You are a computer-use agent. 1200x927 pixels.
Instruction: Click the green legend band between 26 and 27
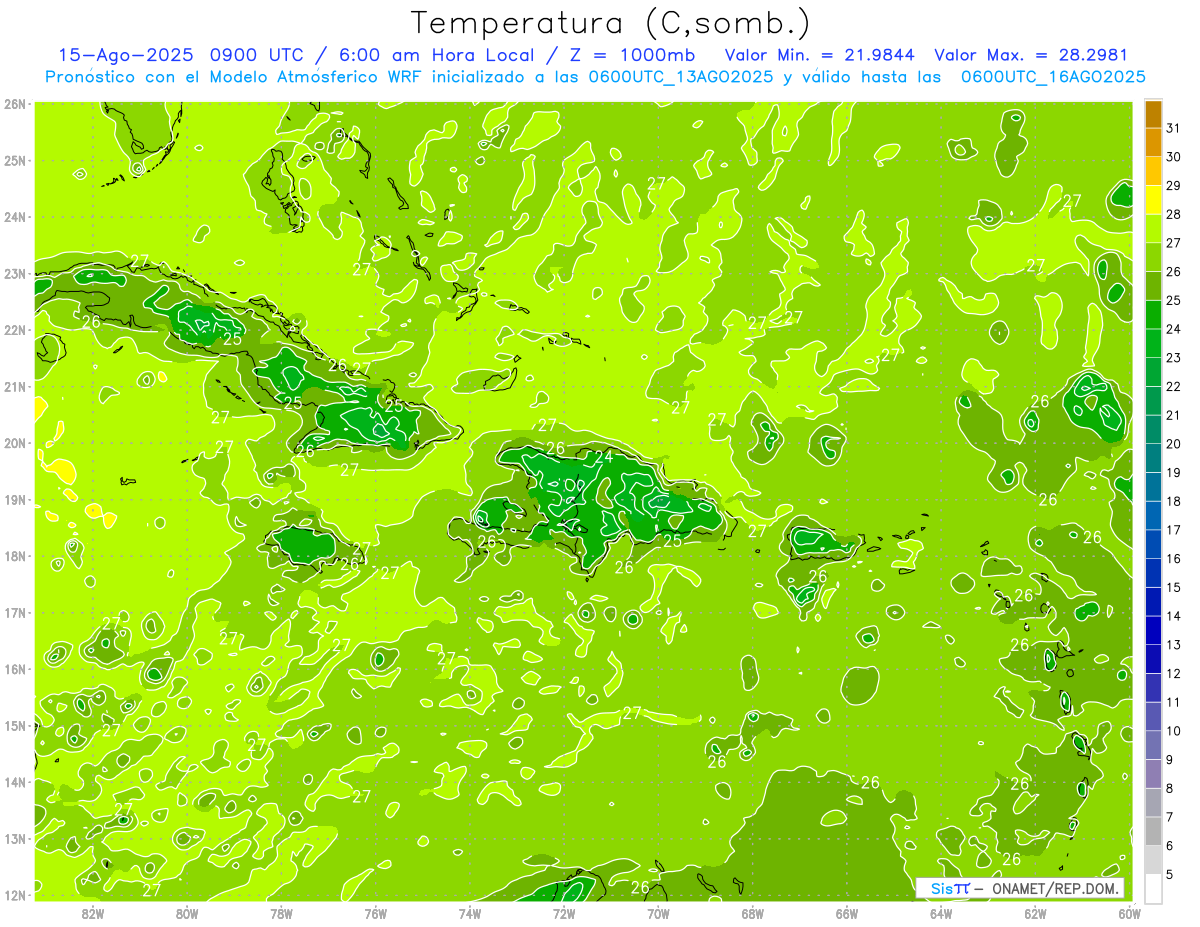coord(1153,257)
